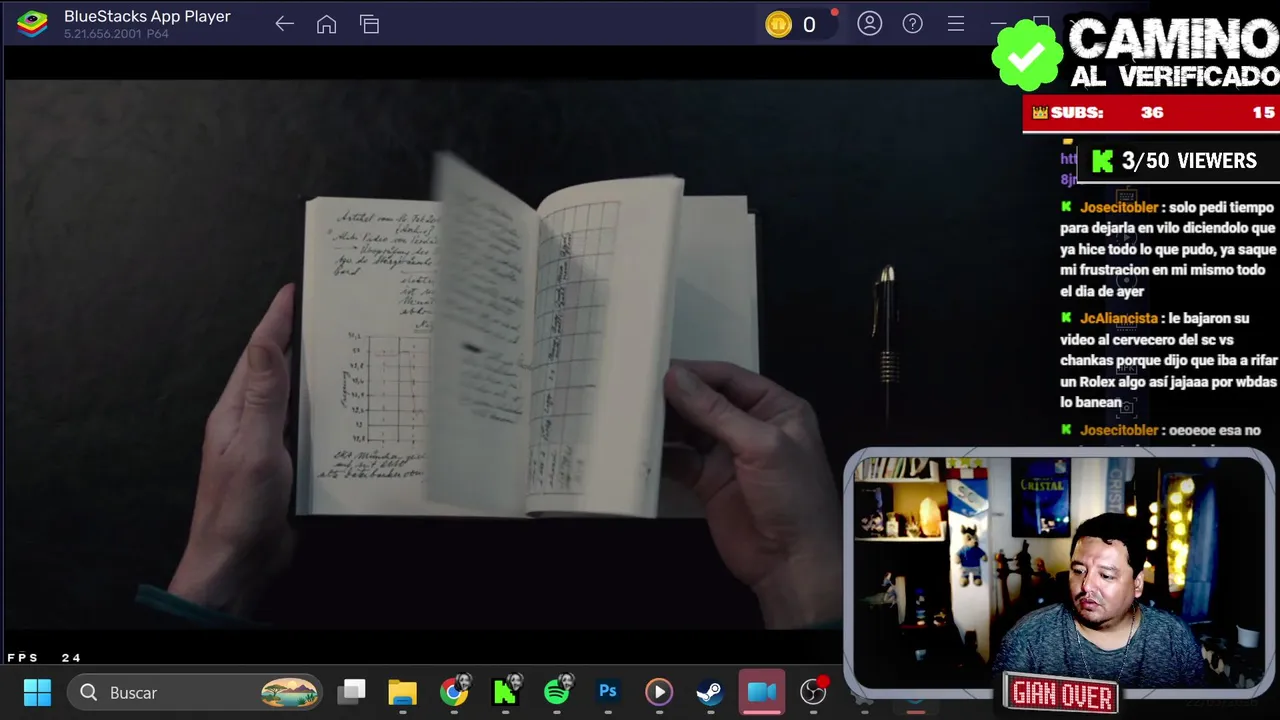Open Spotify from the taskbar
Screen dimensions: 1280x720
(558, 692)
